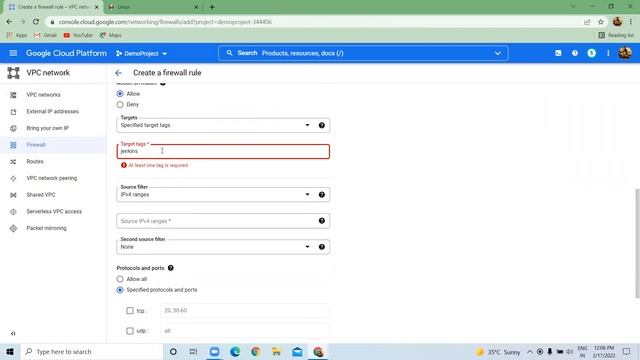Show help for Targets field
Viewport: 640px width, 360px height.
[322, 125]
